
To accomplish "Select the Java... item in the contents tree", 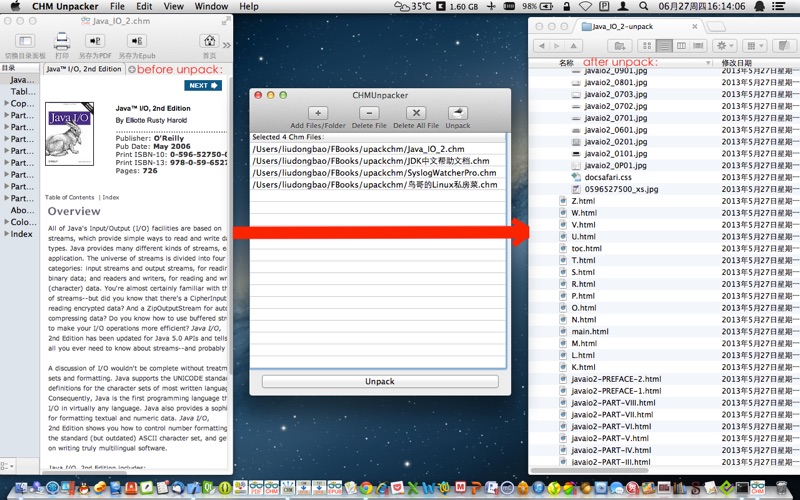I will pos(22,80).
